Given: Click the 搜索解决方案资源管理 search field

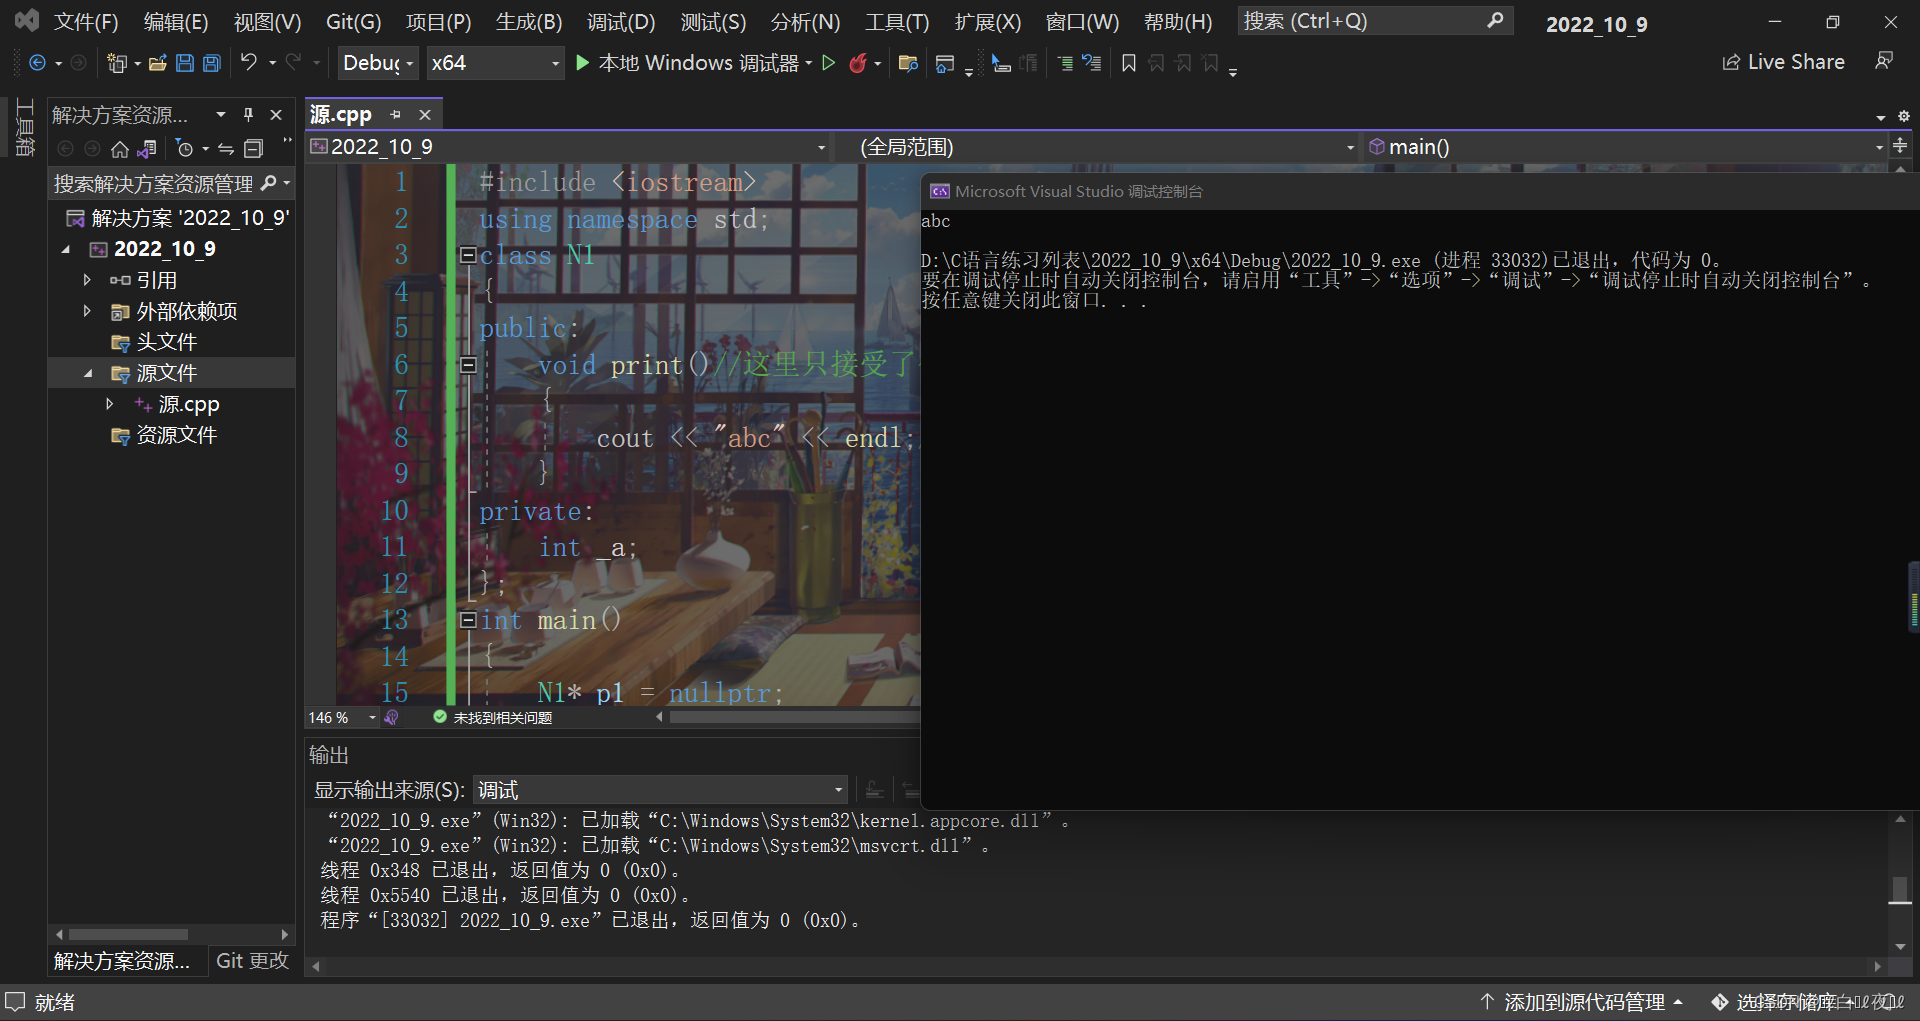Looking at the screenshot, I should tap(153, 184).
